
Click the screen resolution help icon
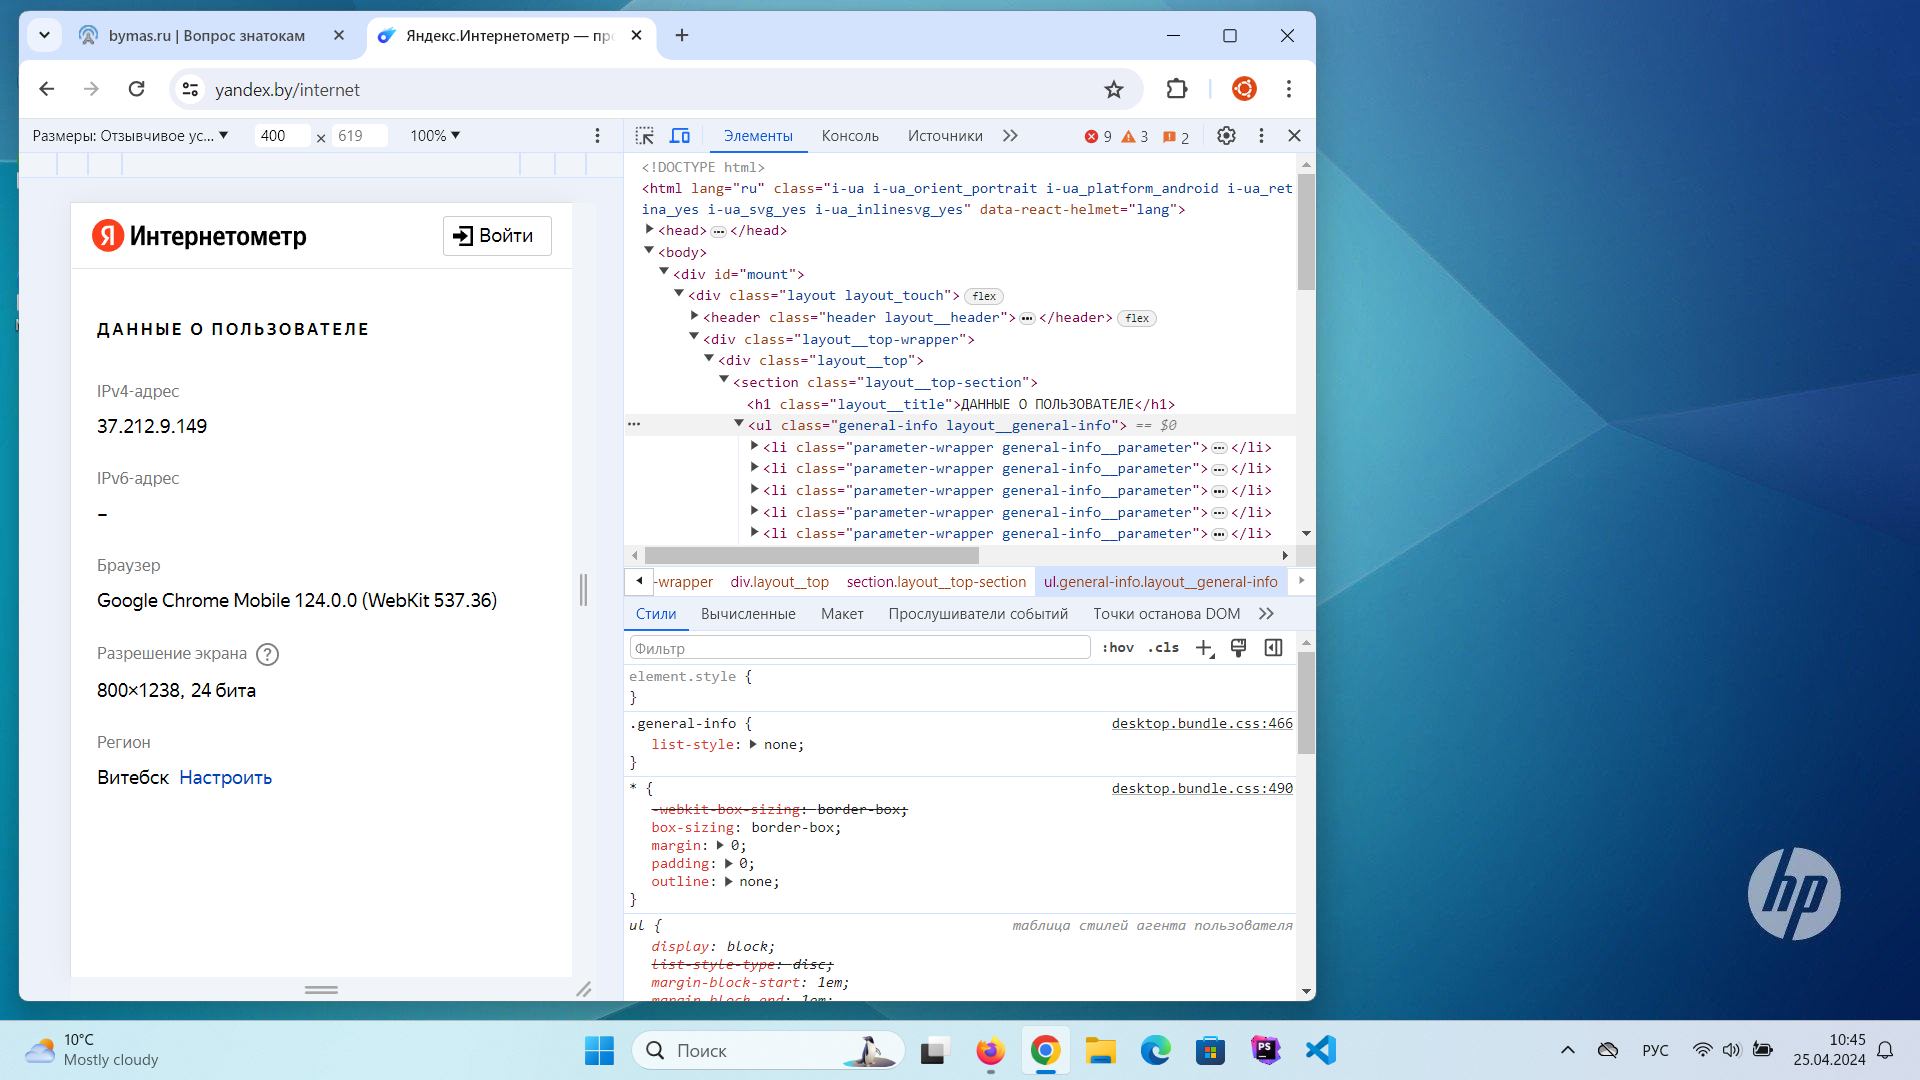(267, 654)
